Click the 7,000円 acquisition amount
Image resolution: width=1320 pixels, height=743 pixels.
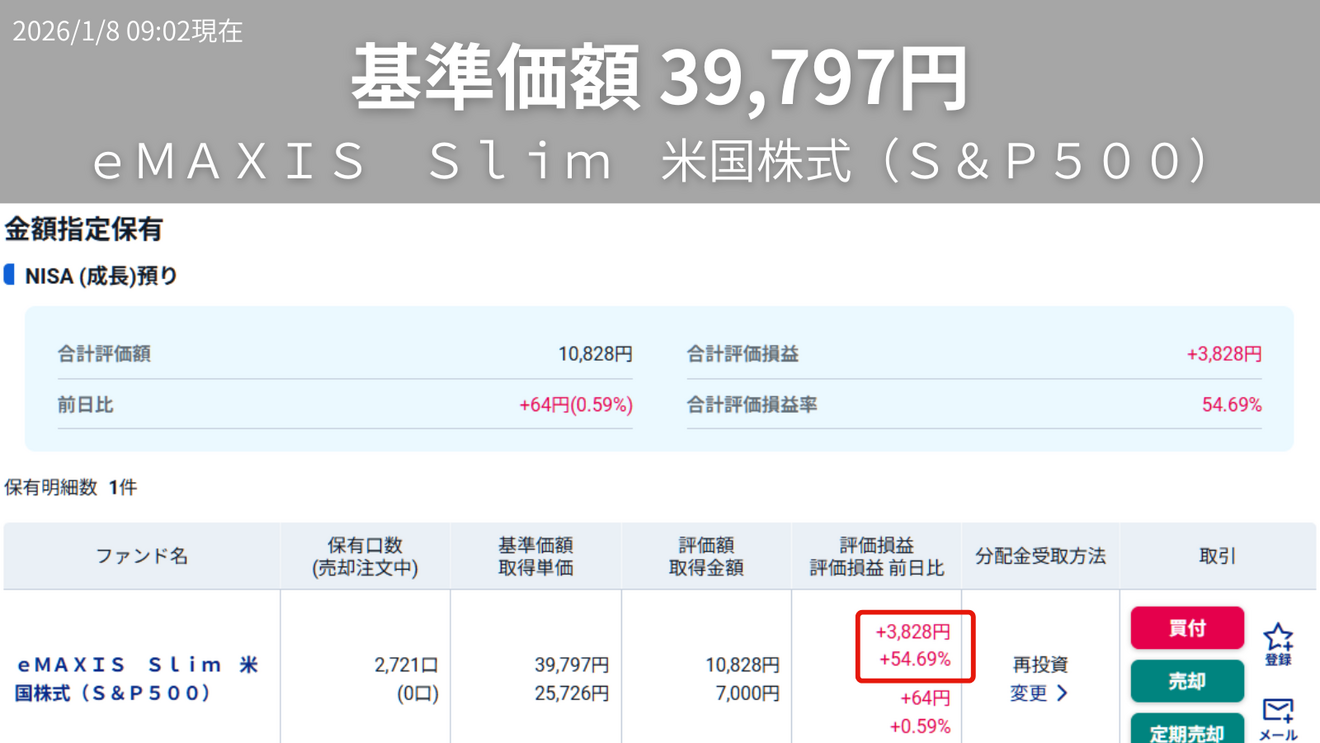point(748,693)
